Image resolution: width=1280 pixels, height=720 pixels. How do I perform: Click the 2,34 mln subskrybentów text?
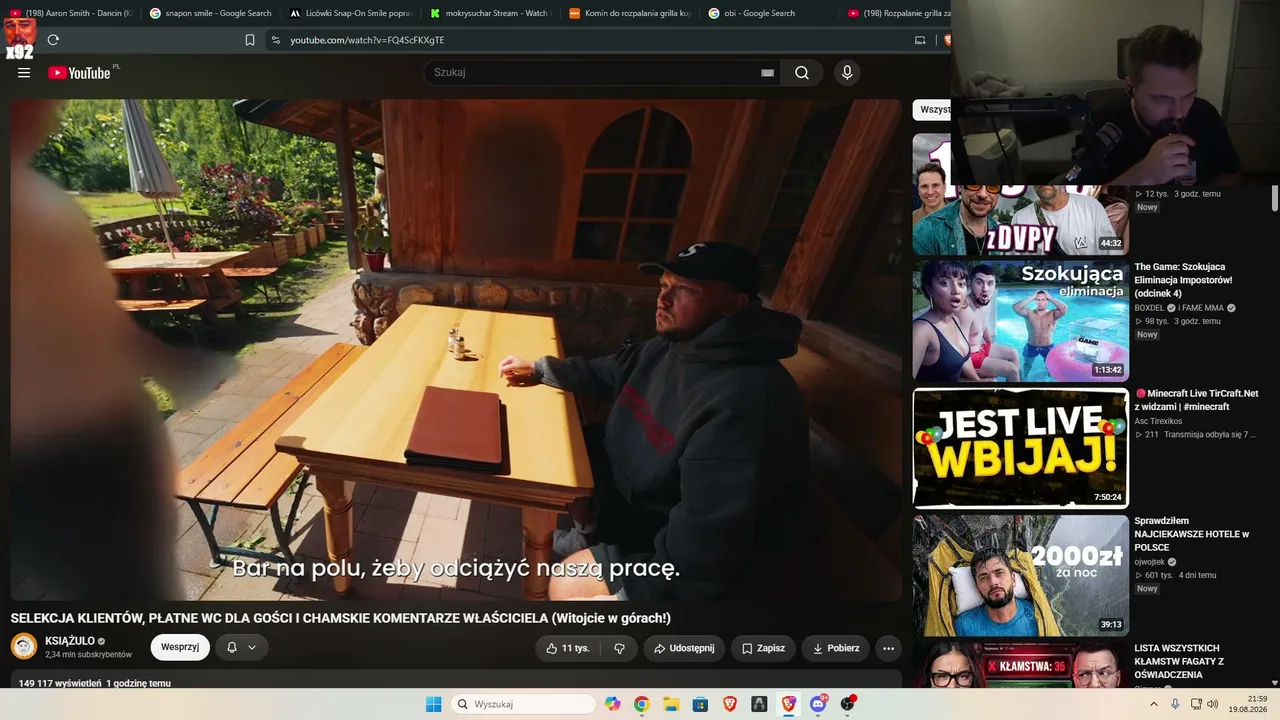point(88,655)
